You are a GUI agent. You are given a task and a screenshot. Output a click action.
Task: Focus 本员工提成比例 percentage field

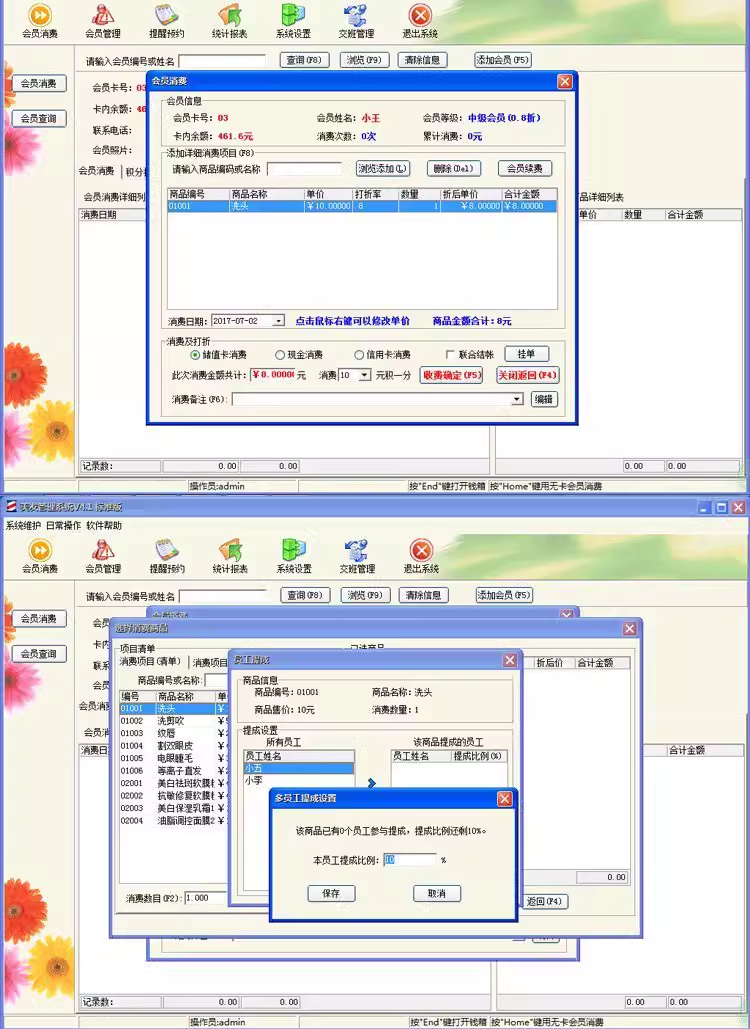[409, 860]
